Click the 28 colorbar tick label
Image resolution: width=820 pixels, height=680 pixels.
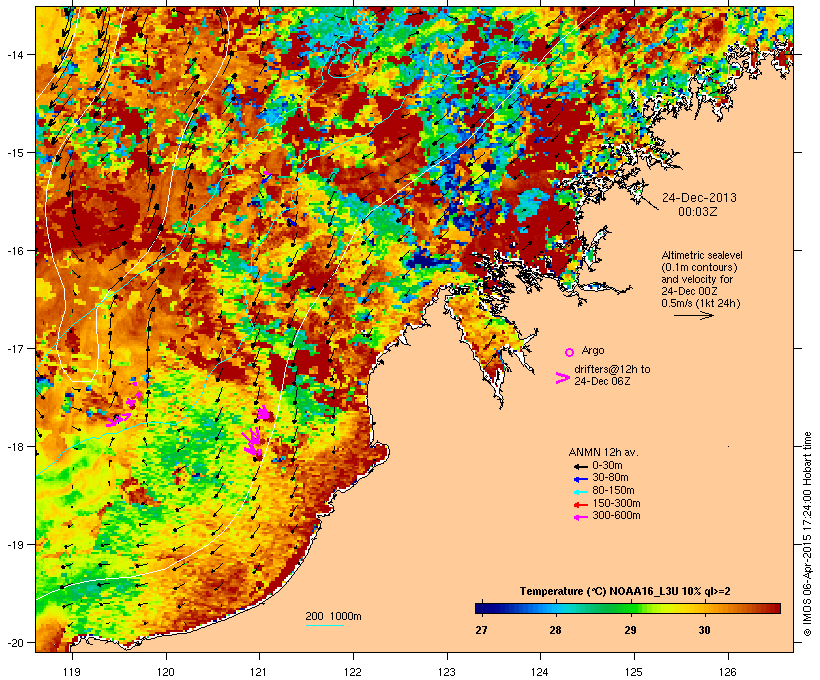pyautogui.click(x=555, y=630)
